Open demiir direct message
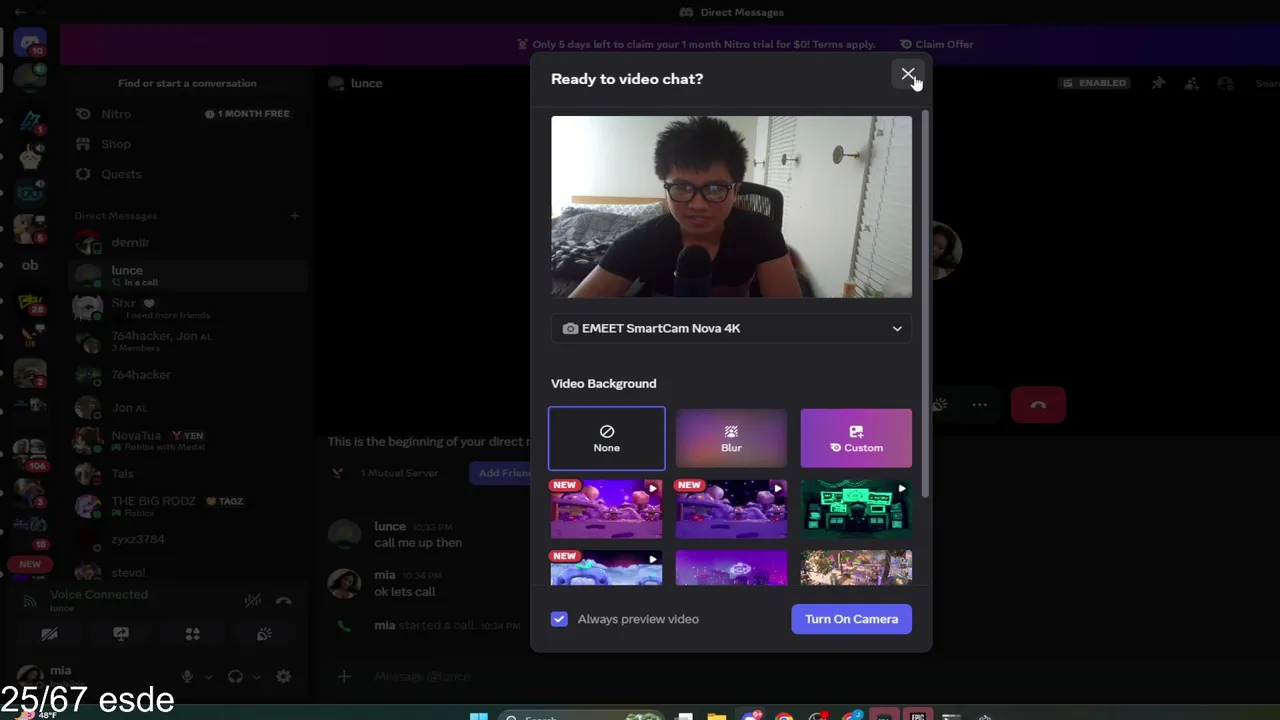The width and height of the screenshot is (1280, 720). click(186, 242)
